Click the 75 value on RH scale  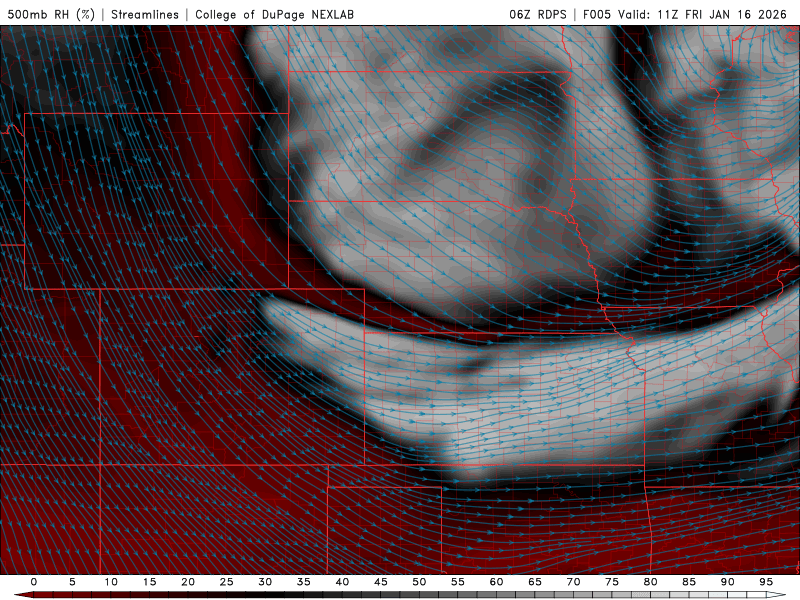(612, 582)
